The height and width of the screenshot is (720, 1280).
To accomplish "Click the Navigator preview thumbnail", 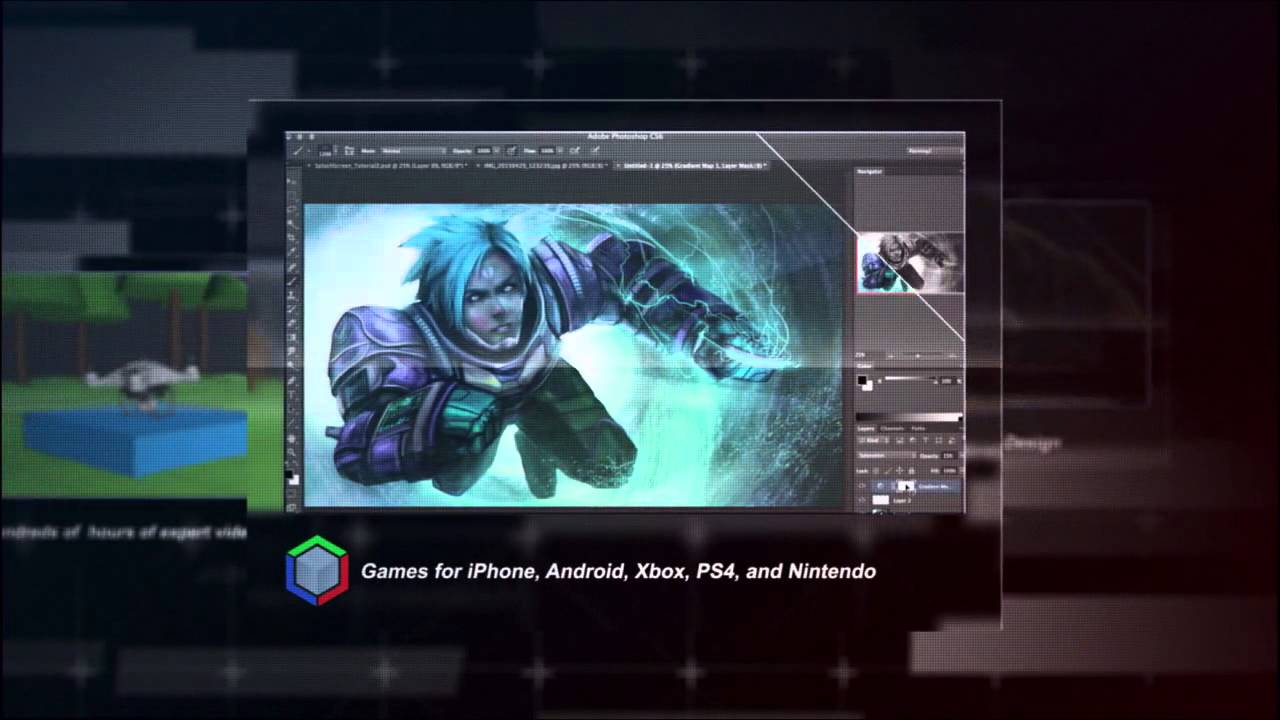I will click(910, 263).
